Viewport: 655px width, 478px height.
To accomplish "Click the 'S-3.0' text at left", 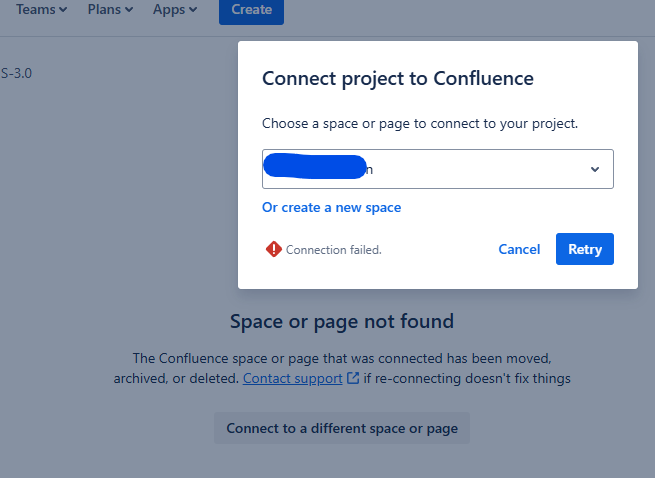I will click(x=16, y=73).
